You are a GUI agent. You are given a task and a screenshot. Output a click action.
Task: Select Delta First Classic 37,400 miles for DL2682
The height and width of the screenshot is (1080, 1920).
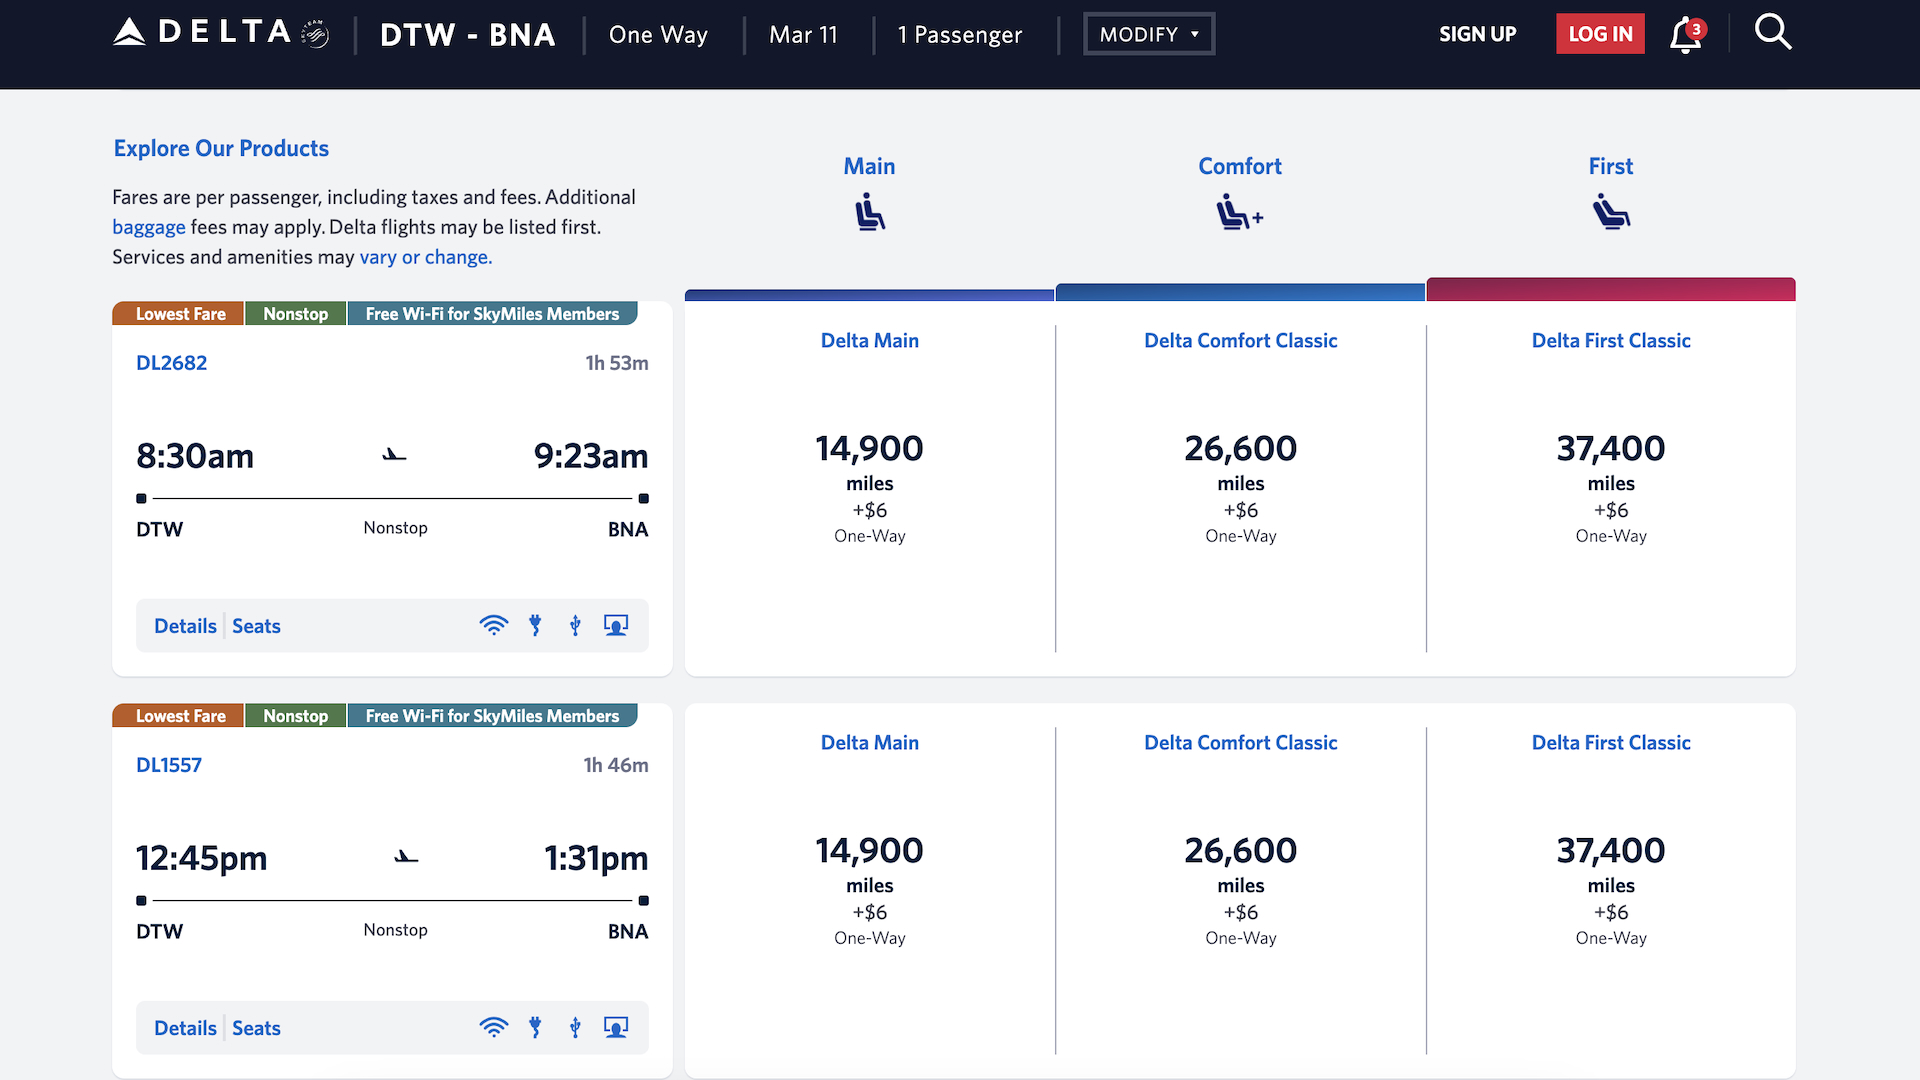point(1611,489)
